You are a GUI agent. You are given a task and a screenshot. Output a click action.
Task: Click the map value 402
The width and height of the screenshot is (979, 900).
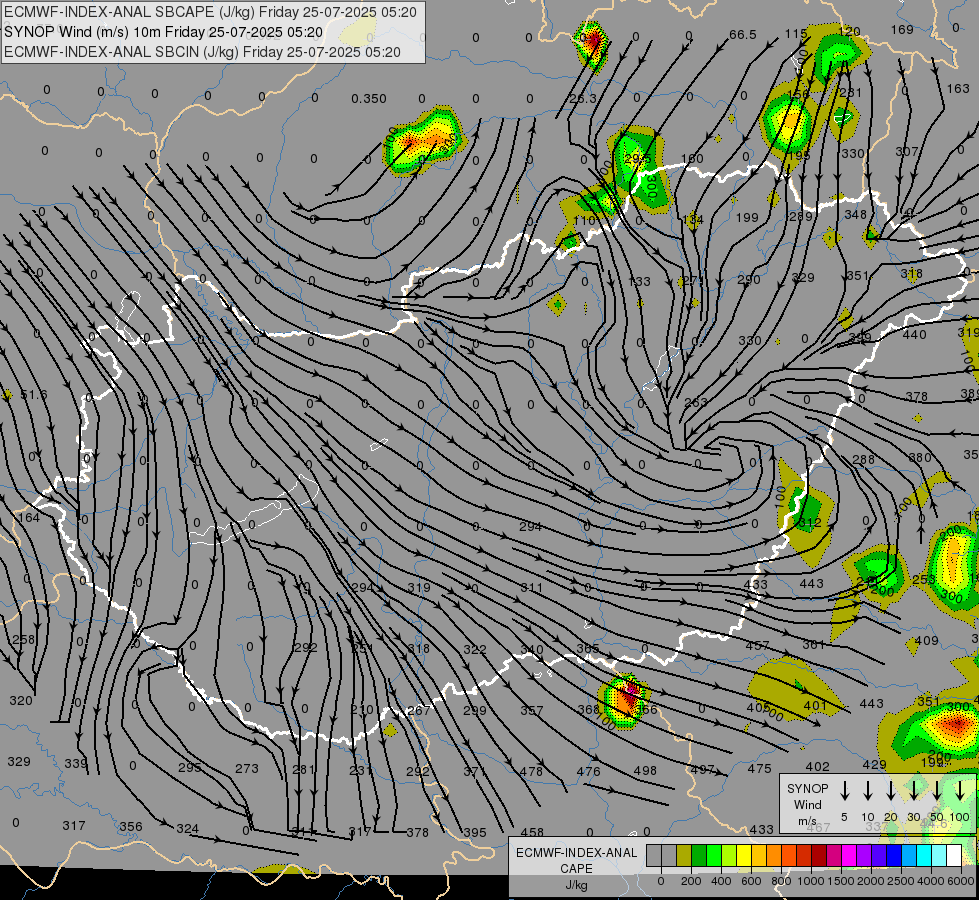pyautogui.click(x=817, y=766)
